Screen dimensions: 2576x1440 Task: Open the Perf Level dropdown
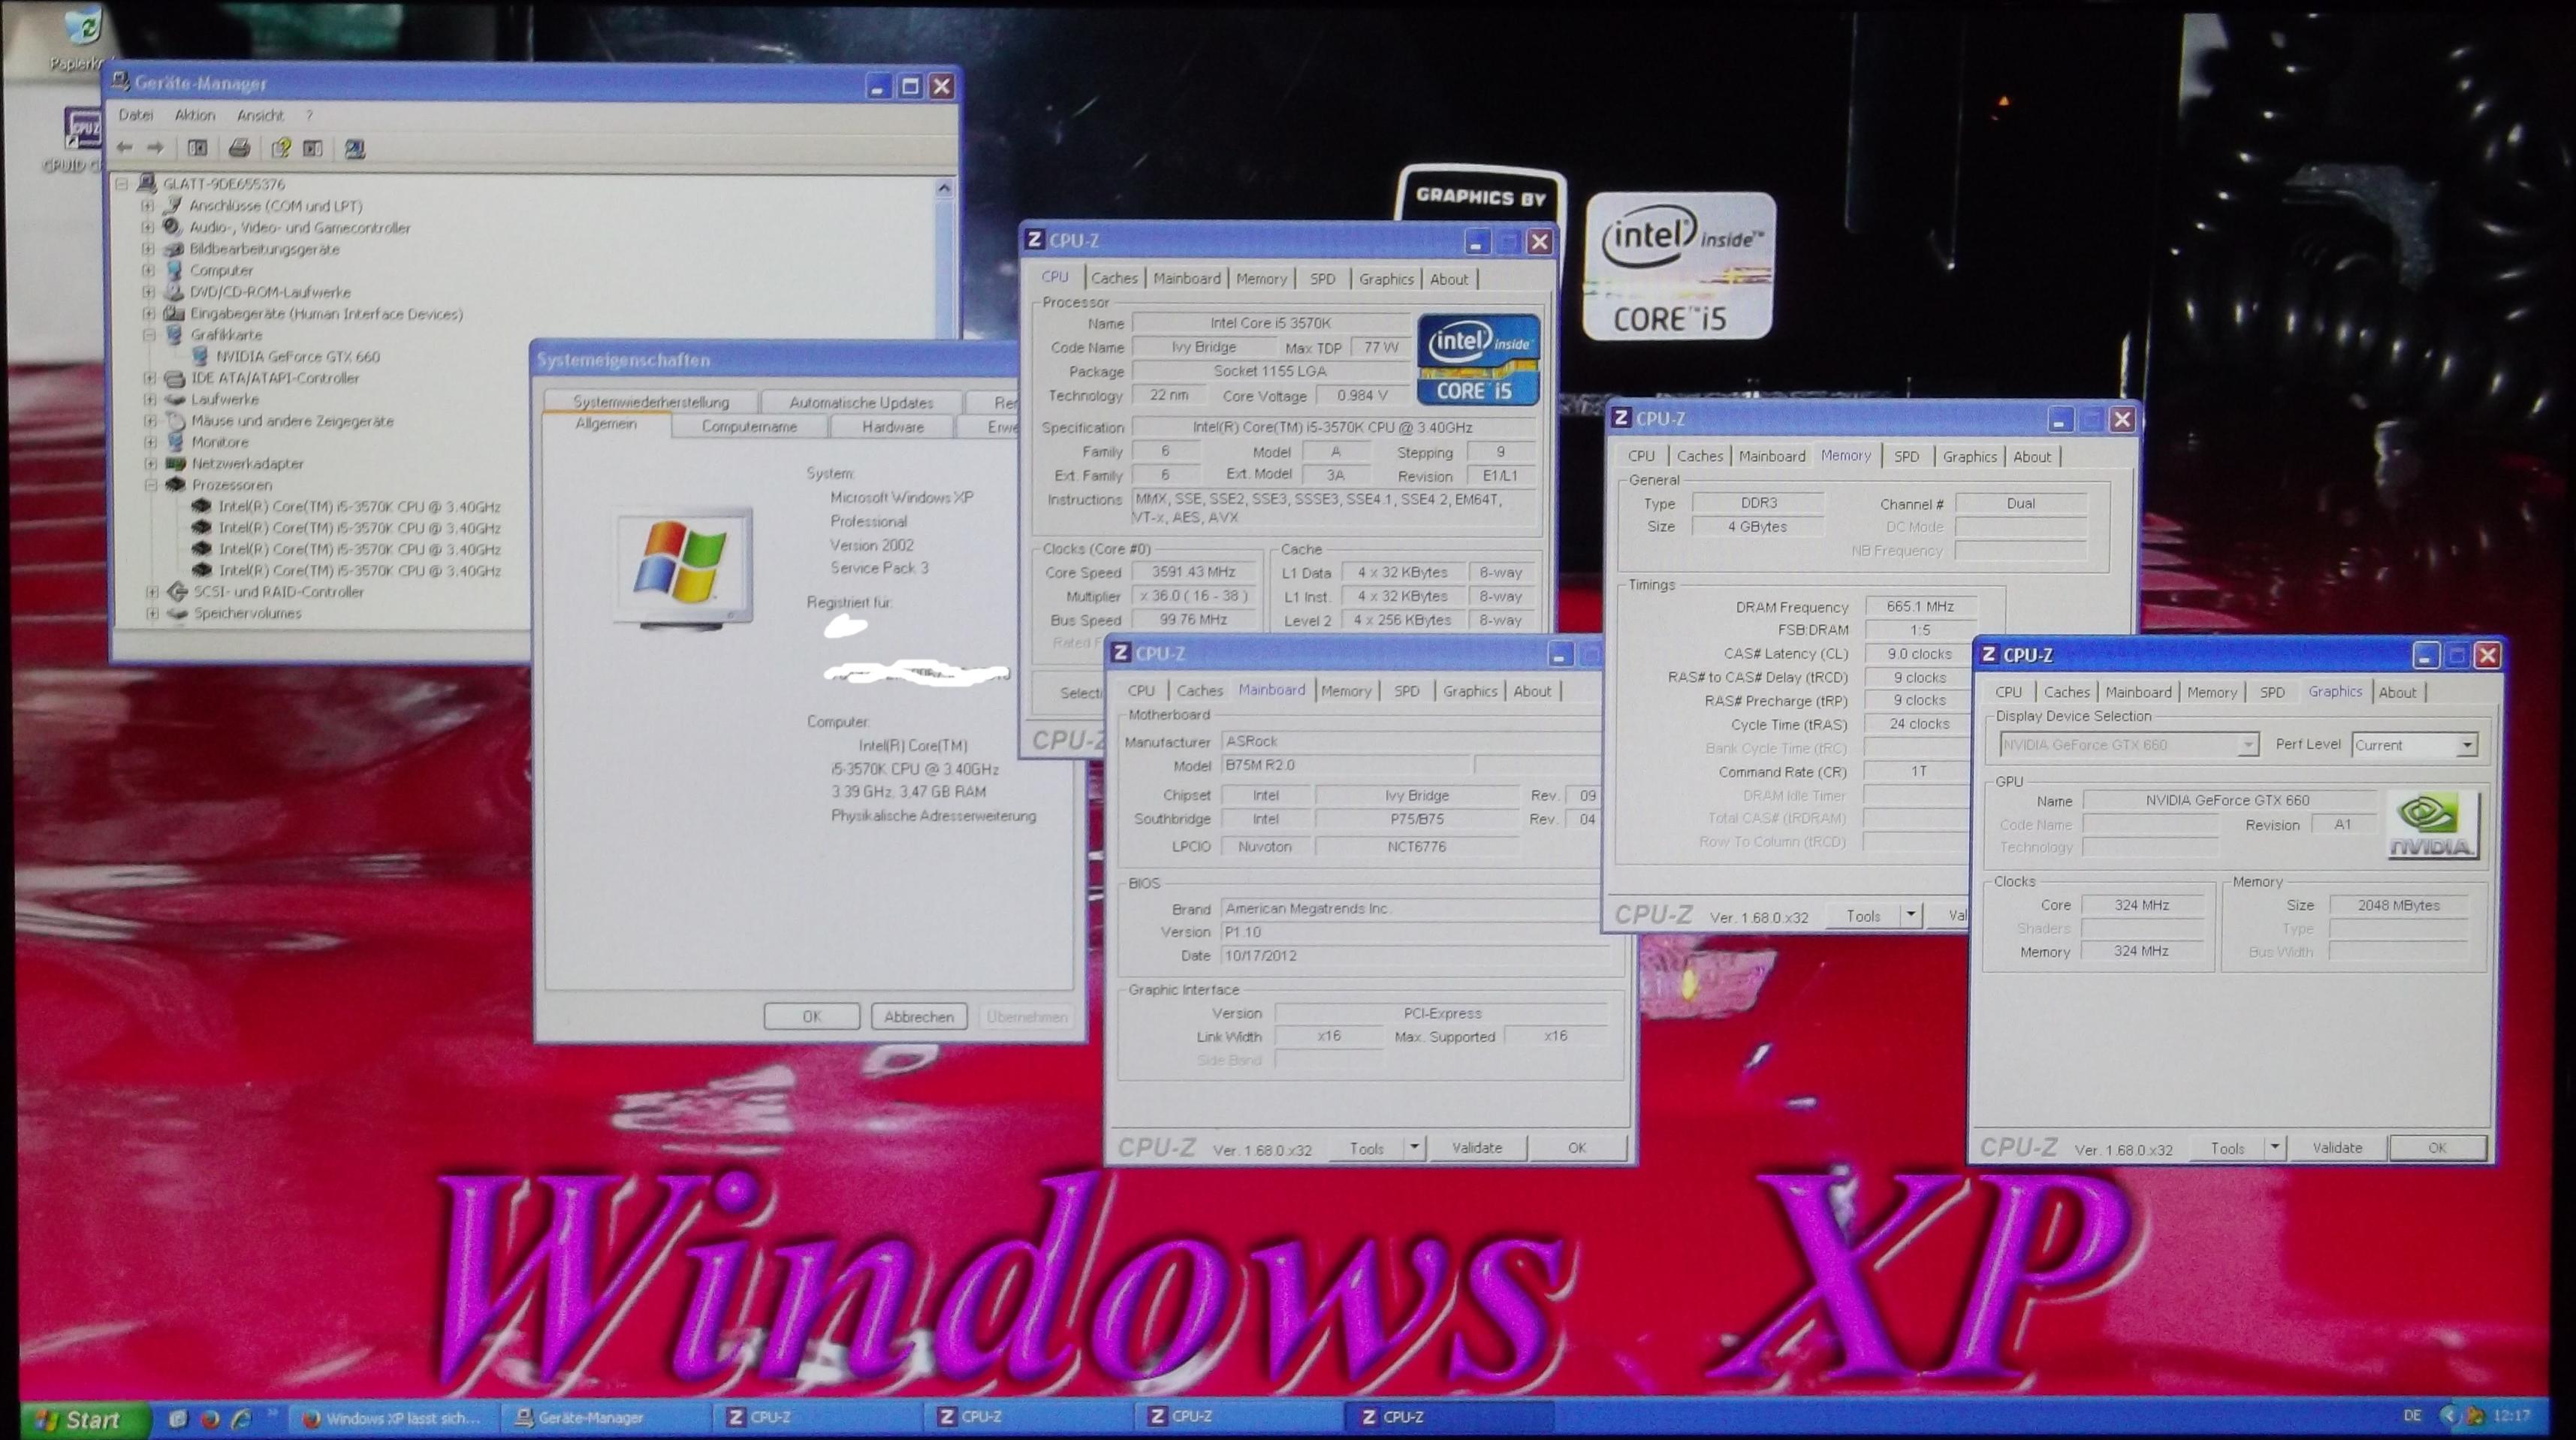click(x=2466, y=745)
